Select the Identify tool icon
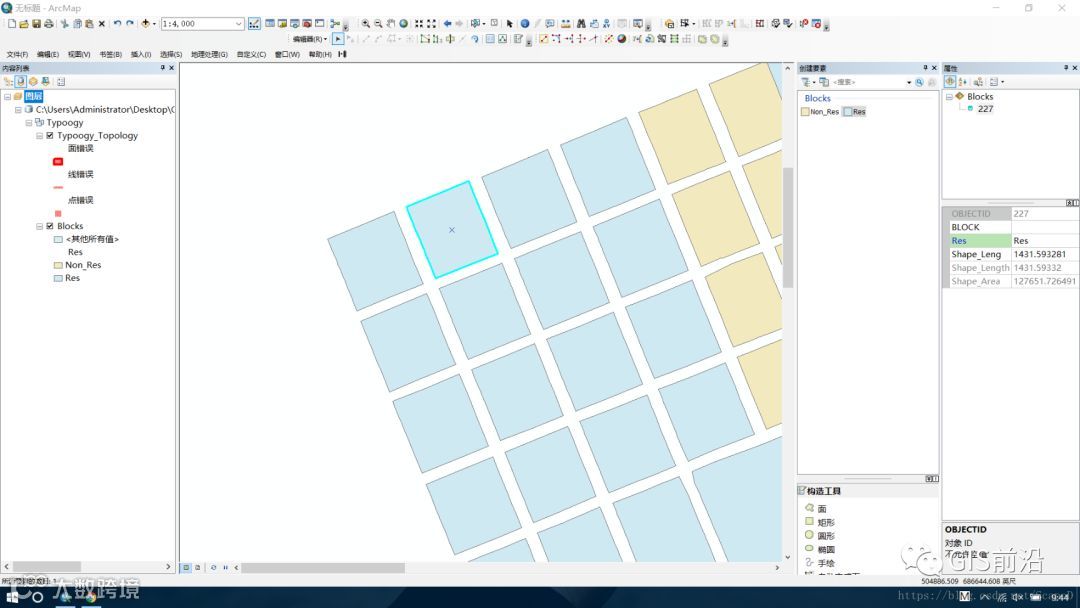 pos(525,23)
